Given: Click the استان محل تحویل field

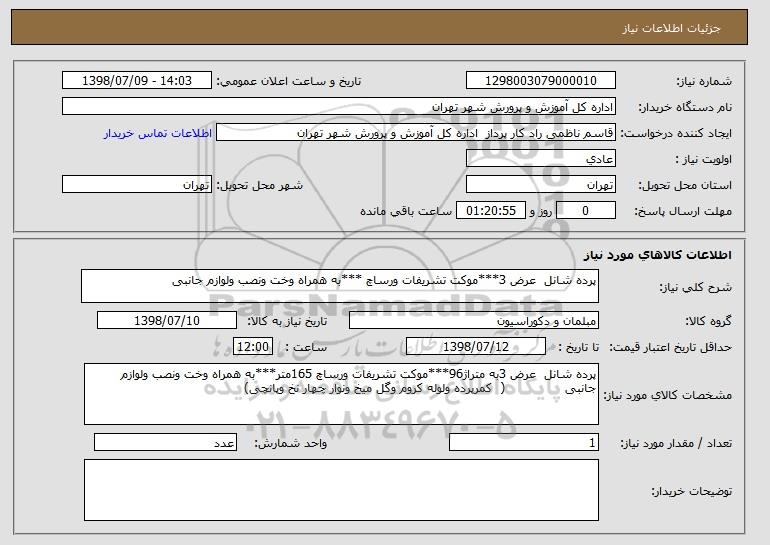Looking at the screenshot, I should pos(541,185).
